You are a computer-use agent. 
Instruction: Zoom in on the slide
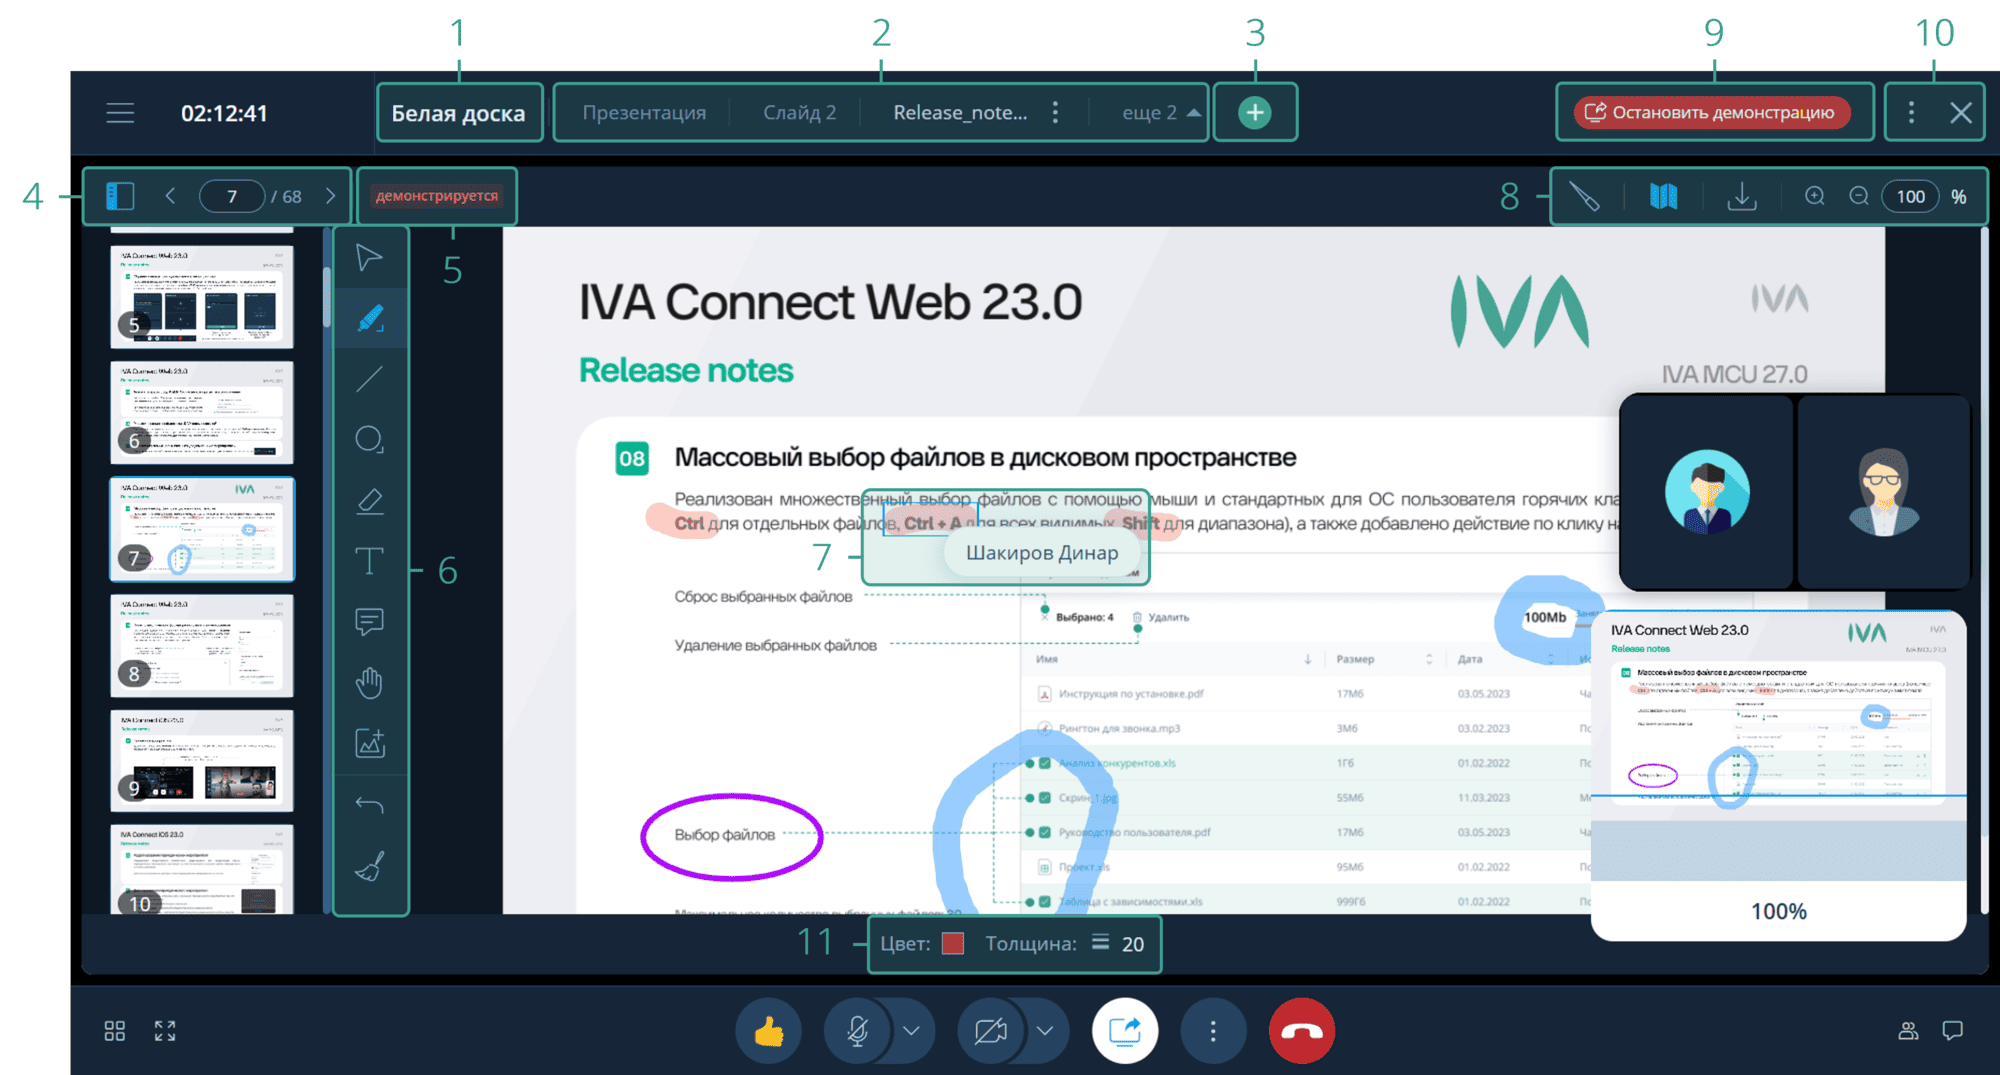(1815, 196)
